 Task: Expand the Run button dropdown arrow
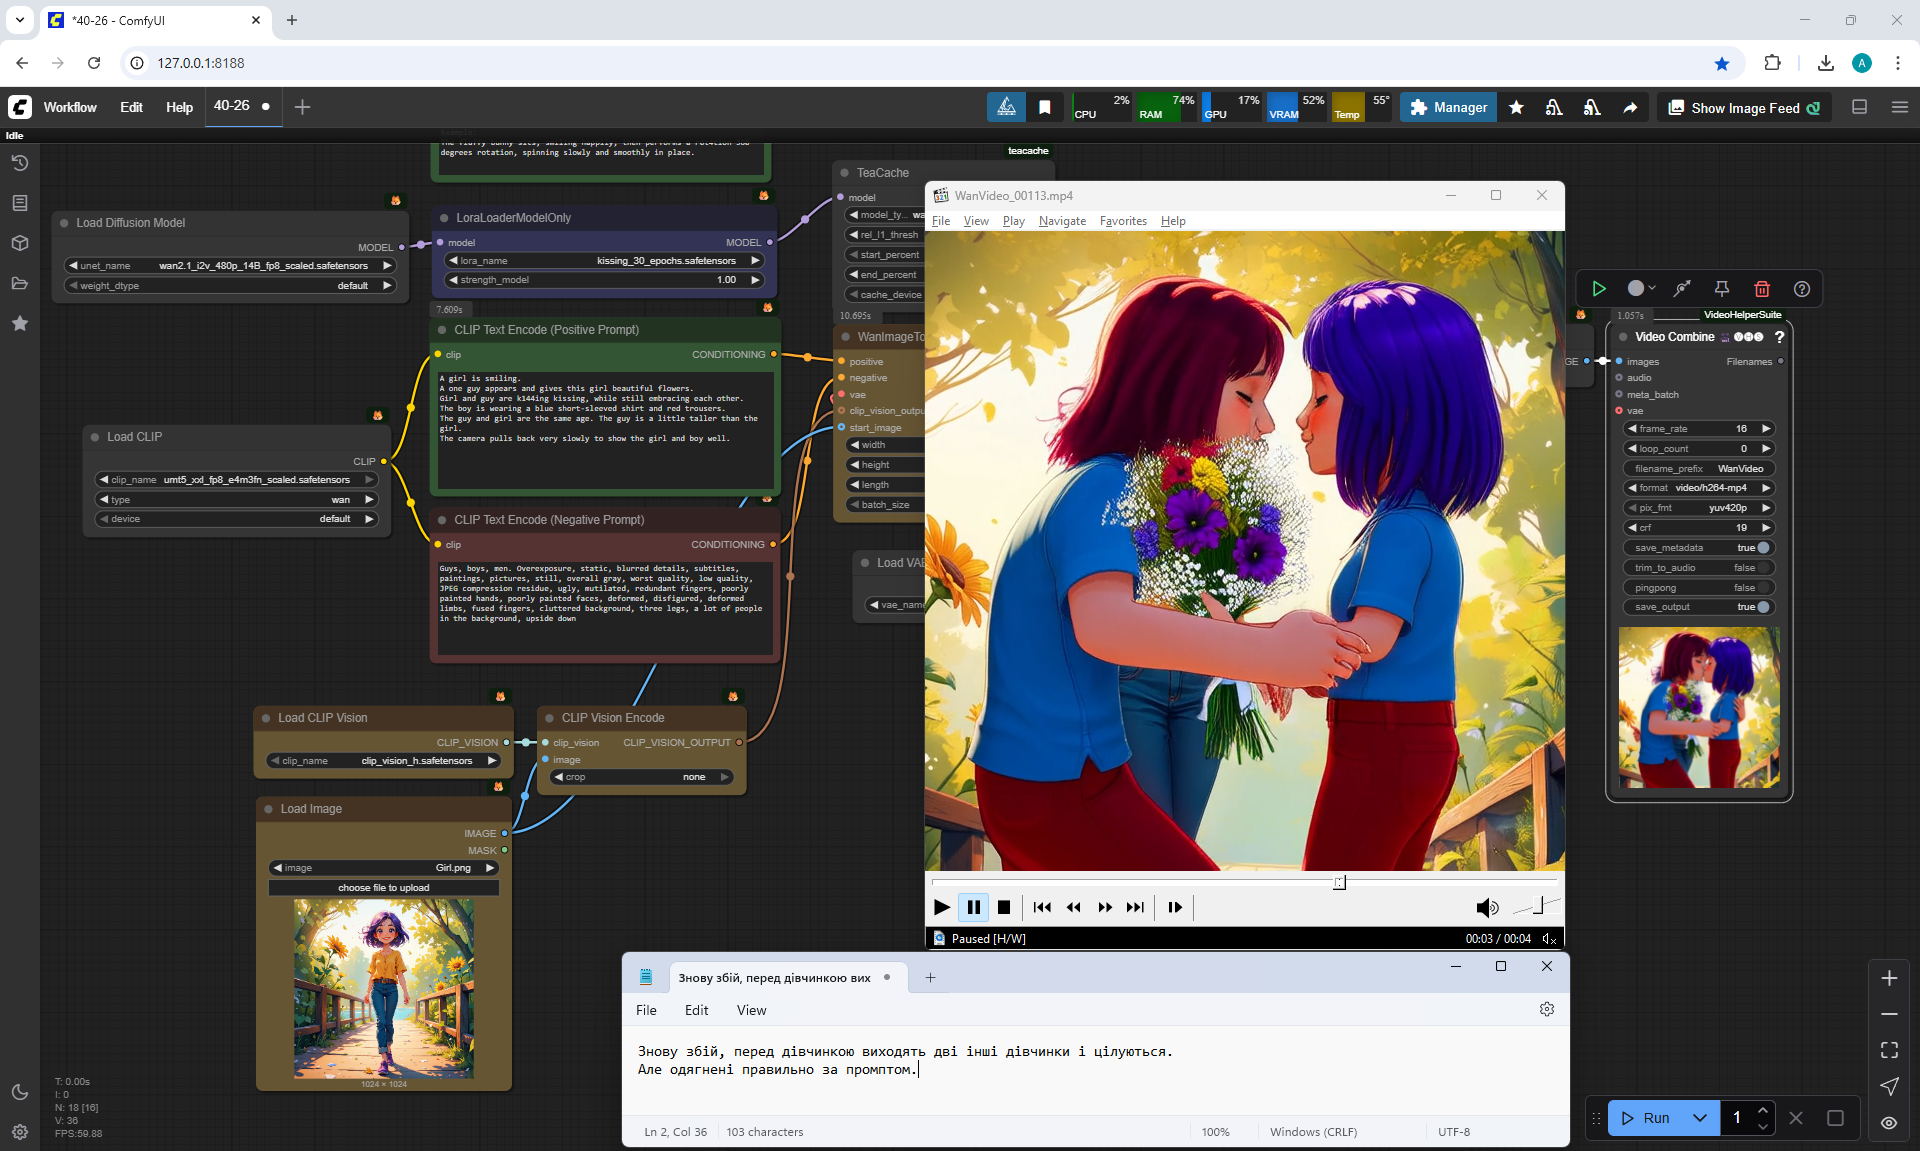1699,1118
